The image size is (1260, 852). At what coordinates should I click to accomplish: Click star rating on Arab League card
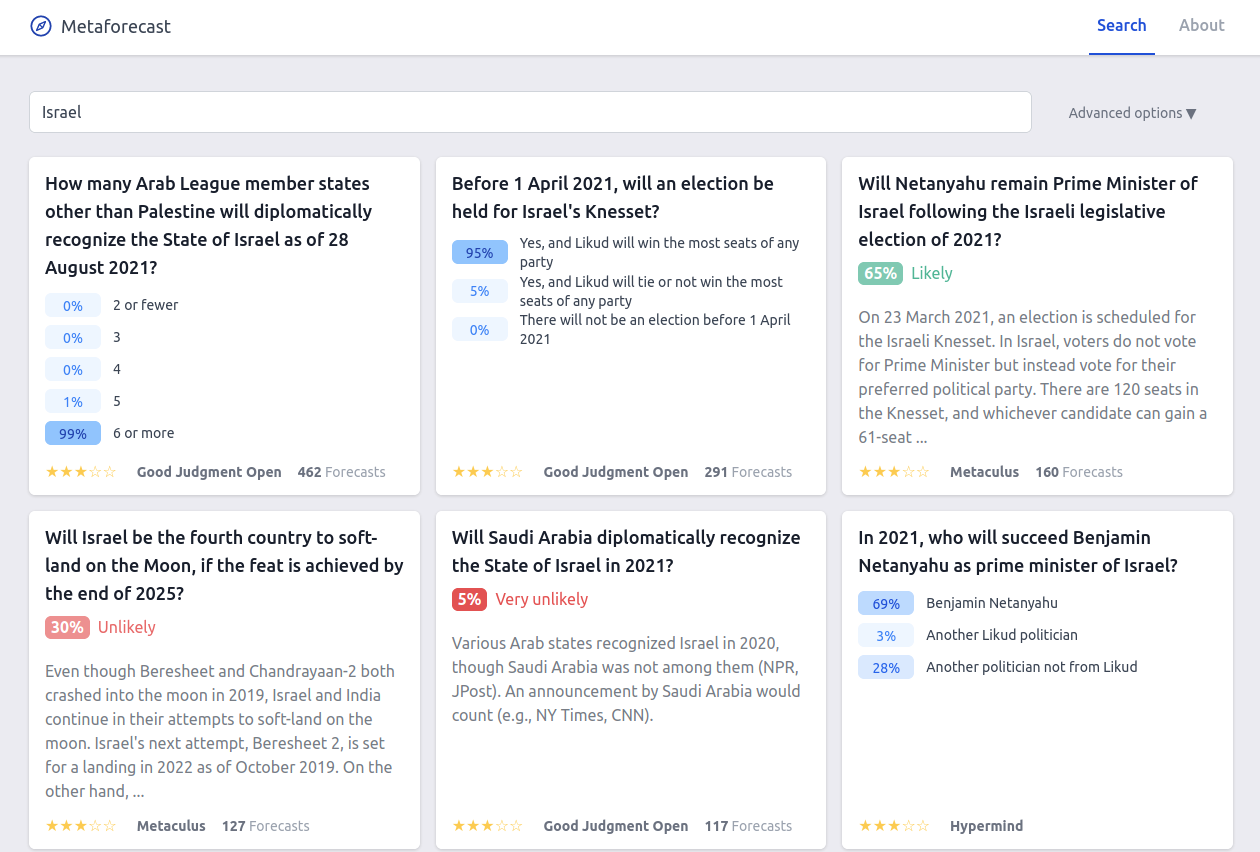point(81,472)
